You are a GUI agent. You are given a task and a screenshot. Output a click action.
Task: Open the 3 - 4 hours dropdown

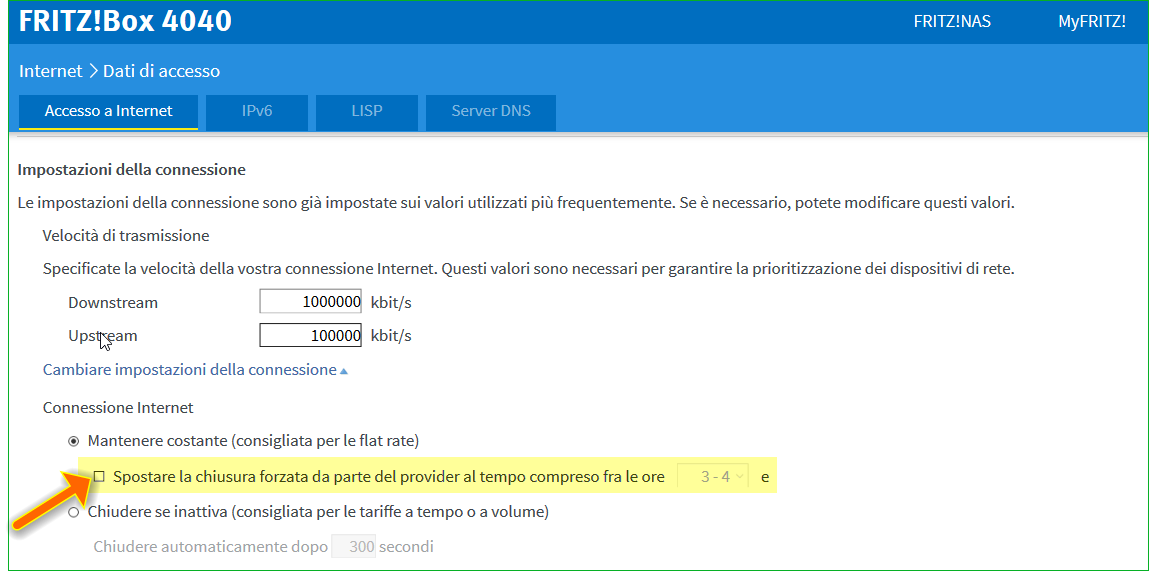click(714, 476)
